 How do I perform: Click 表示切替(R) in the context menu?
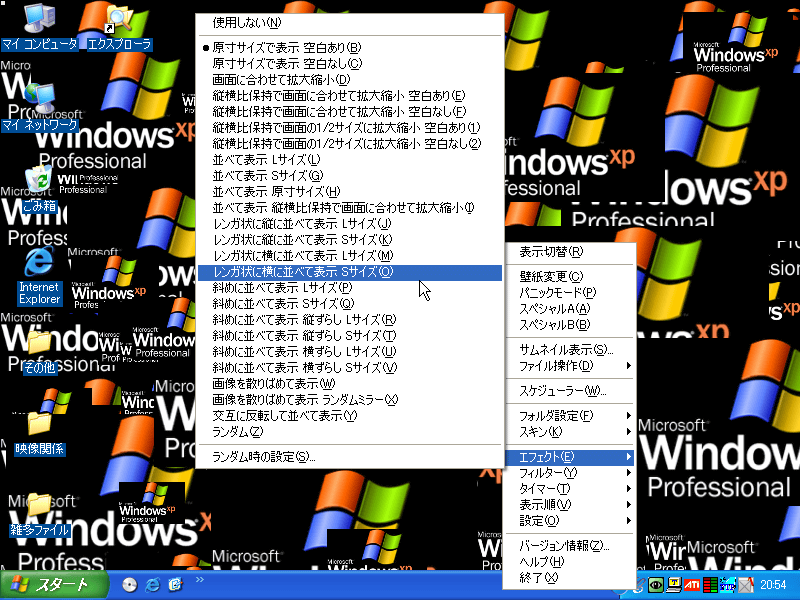[570, 252]
